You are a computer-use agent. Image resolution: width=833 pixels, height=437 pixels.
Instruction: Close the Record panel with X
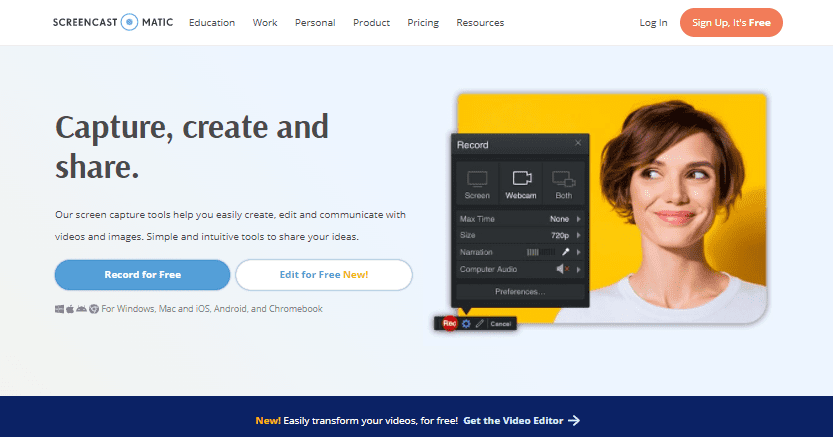coord(578,143)
